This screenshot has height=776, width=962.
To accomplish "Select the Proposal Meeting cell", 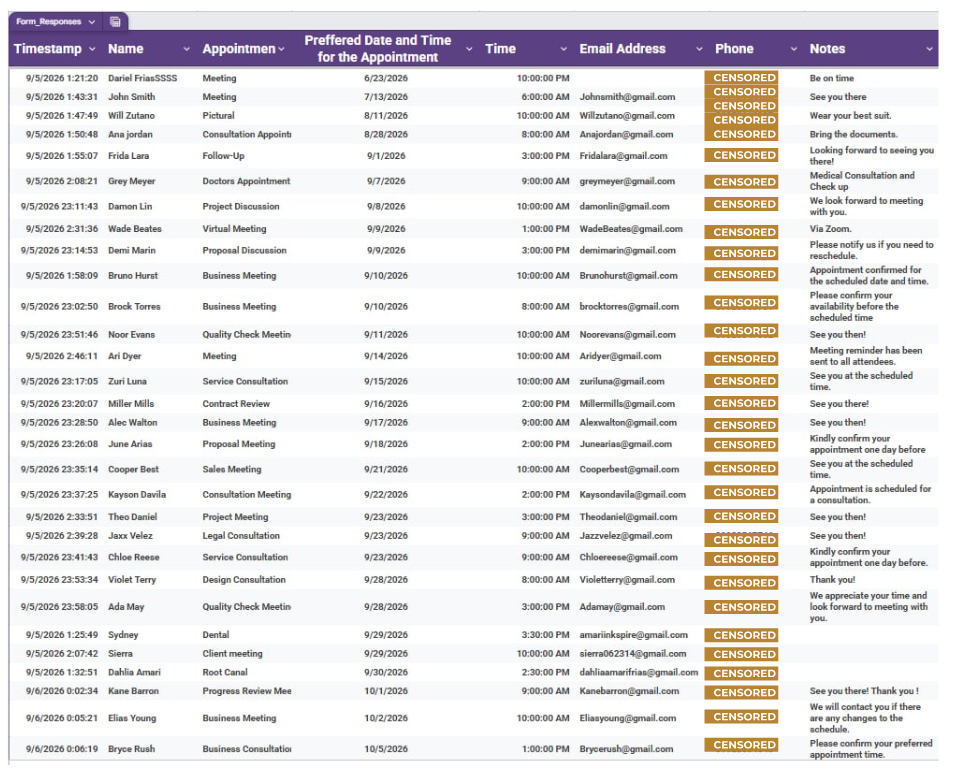I will click(x=239, y=444).
